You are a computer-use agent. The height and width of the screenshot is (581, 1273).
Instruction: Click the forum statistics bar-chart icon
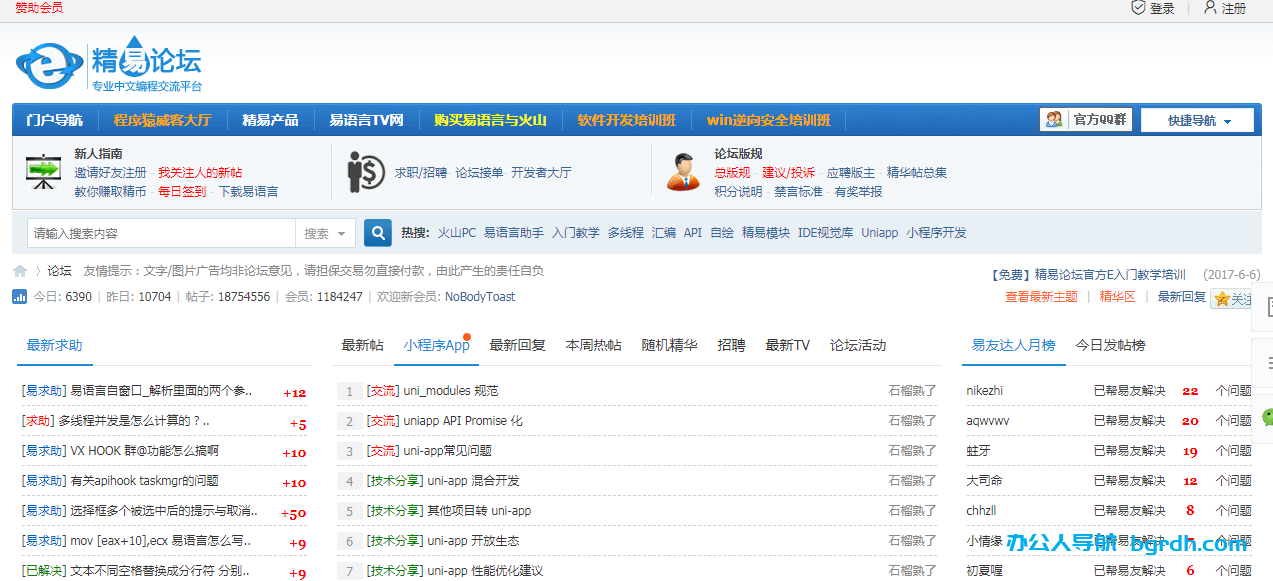(19, 297)
